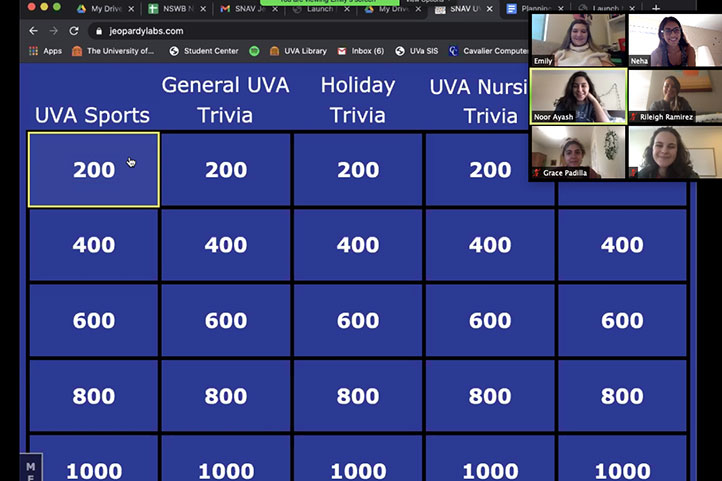Click the General UVA Trivia heading
The width and height of the screenshot is (722, 481).
[x=225, y=100]
